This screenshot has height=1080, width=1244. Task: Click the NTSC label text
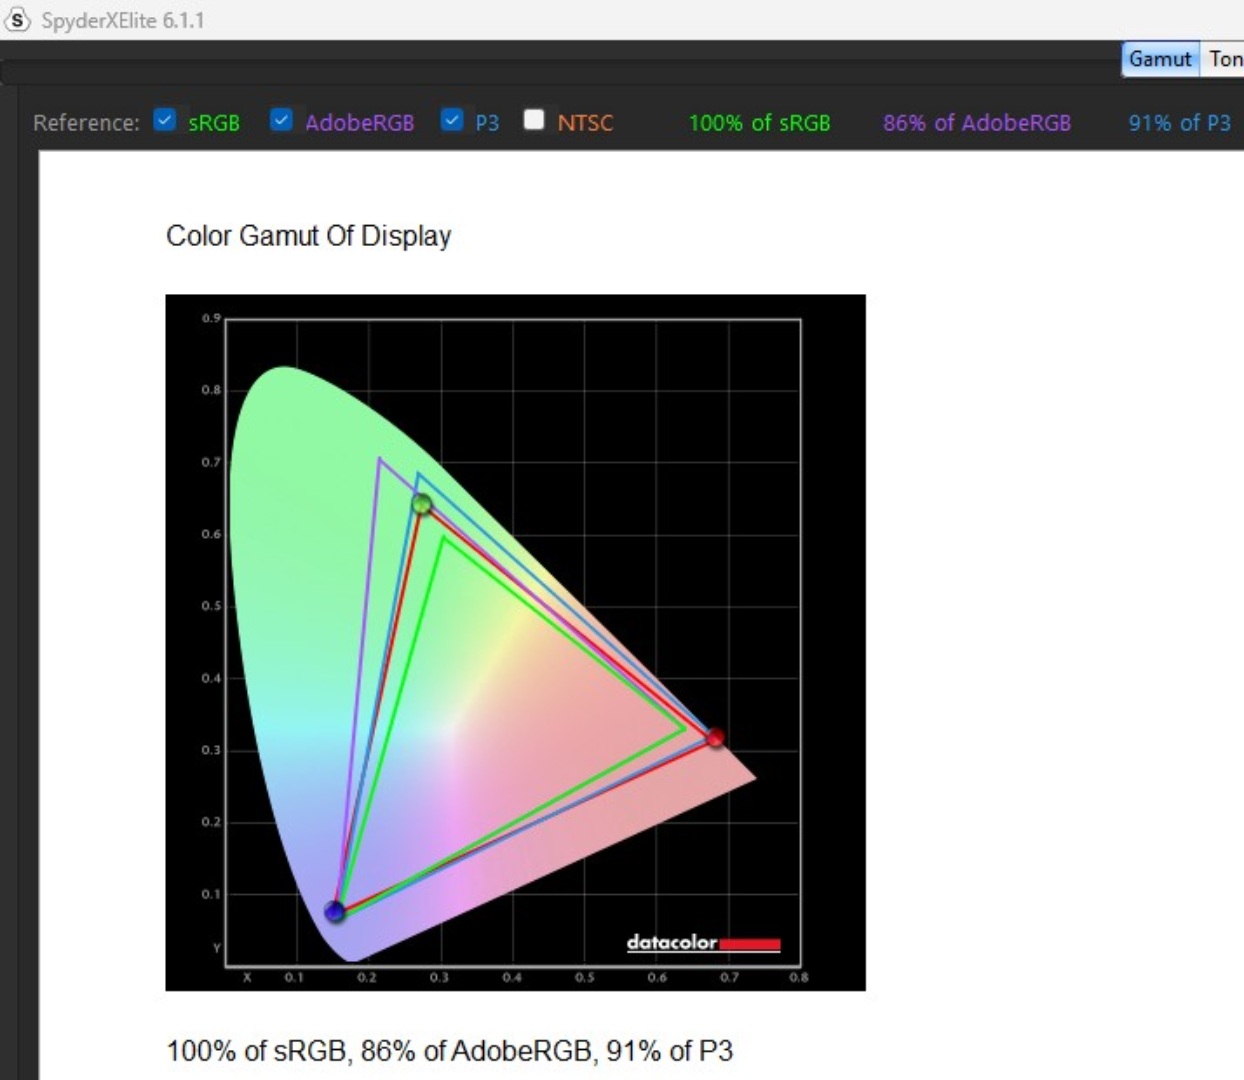coord(585,123)
